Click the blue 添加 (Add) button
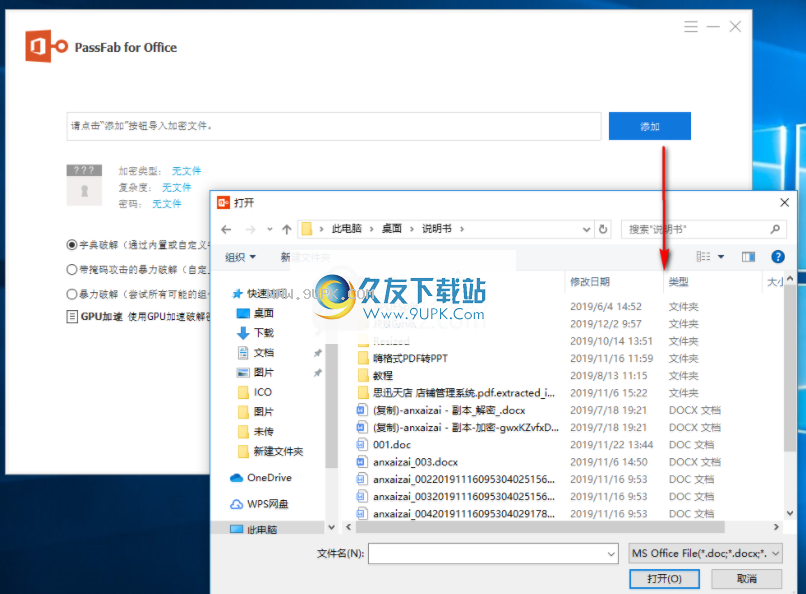Viewport: 806px width, 594px height. pos(649,126)
